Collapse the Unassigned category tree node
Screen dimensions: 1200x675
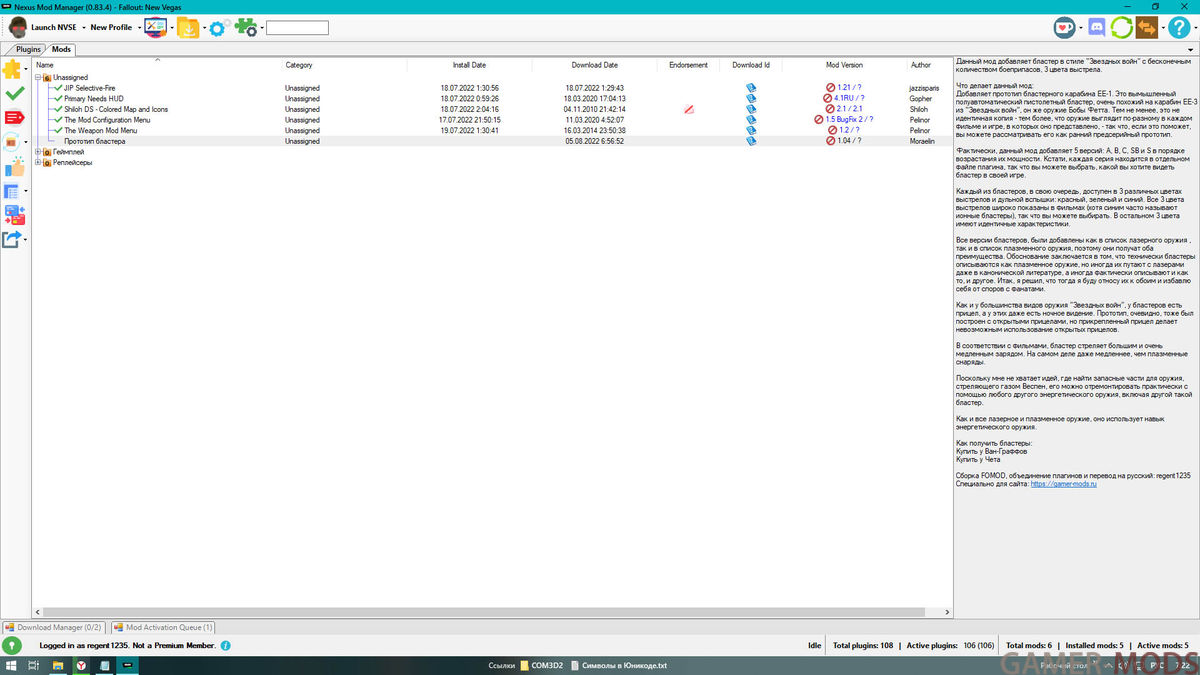(x=38, y=77)
